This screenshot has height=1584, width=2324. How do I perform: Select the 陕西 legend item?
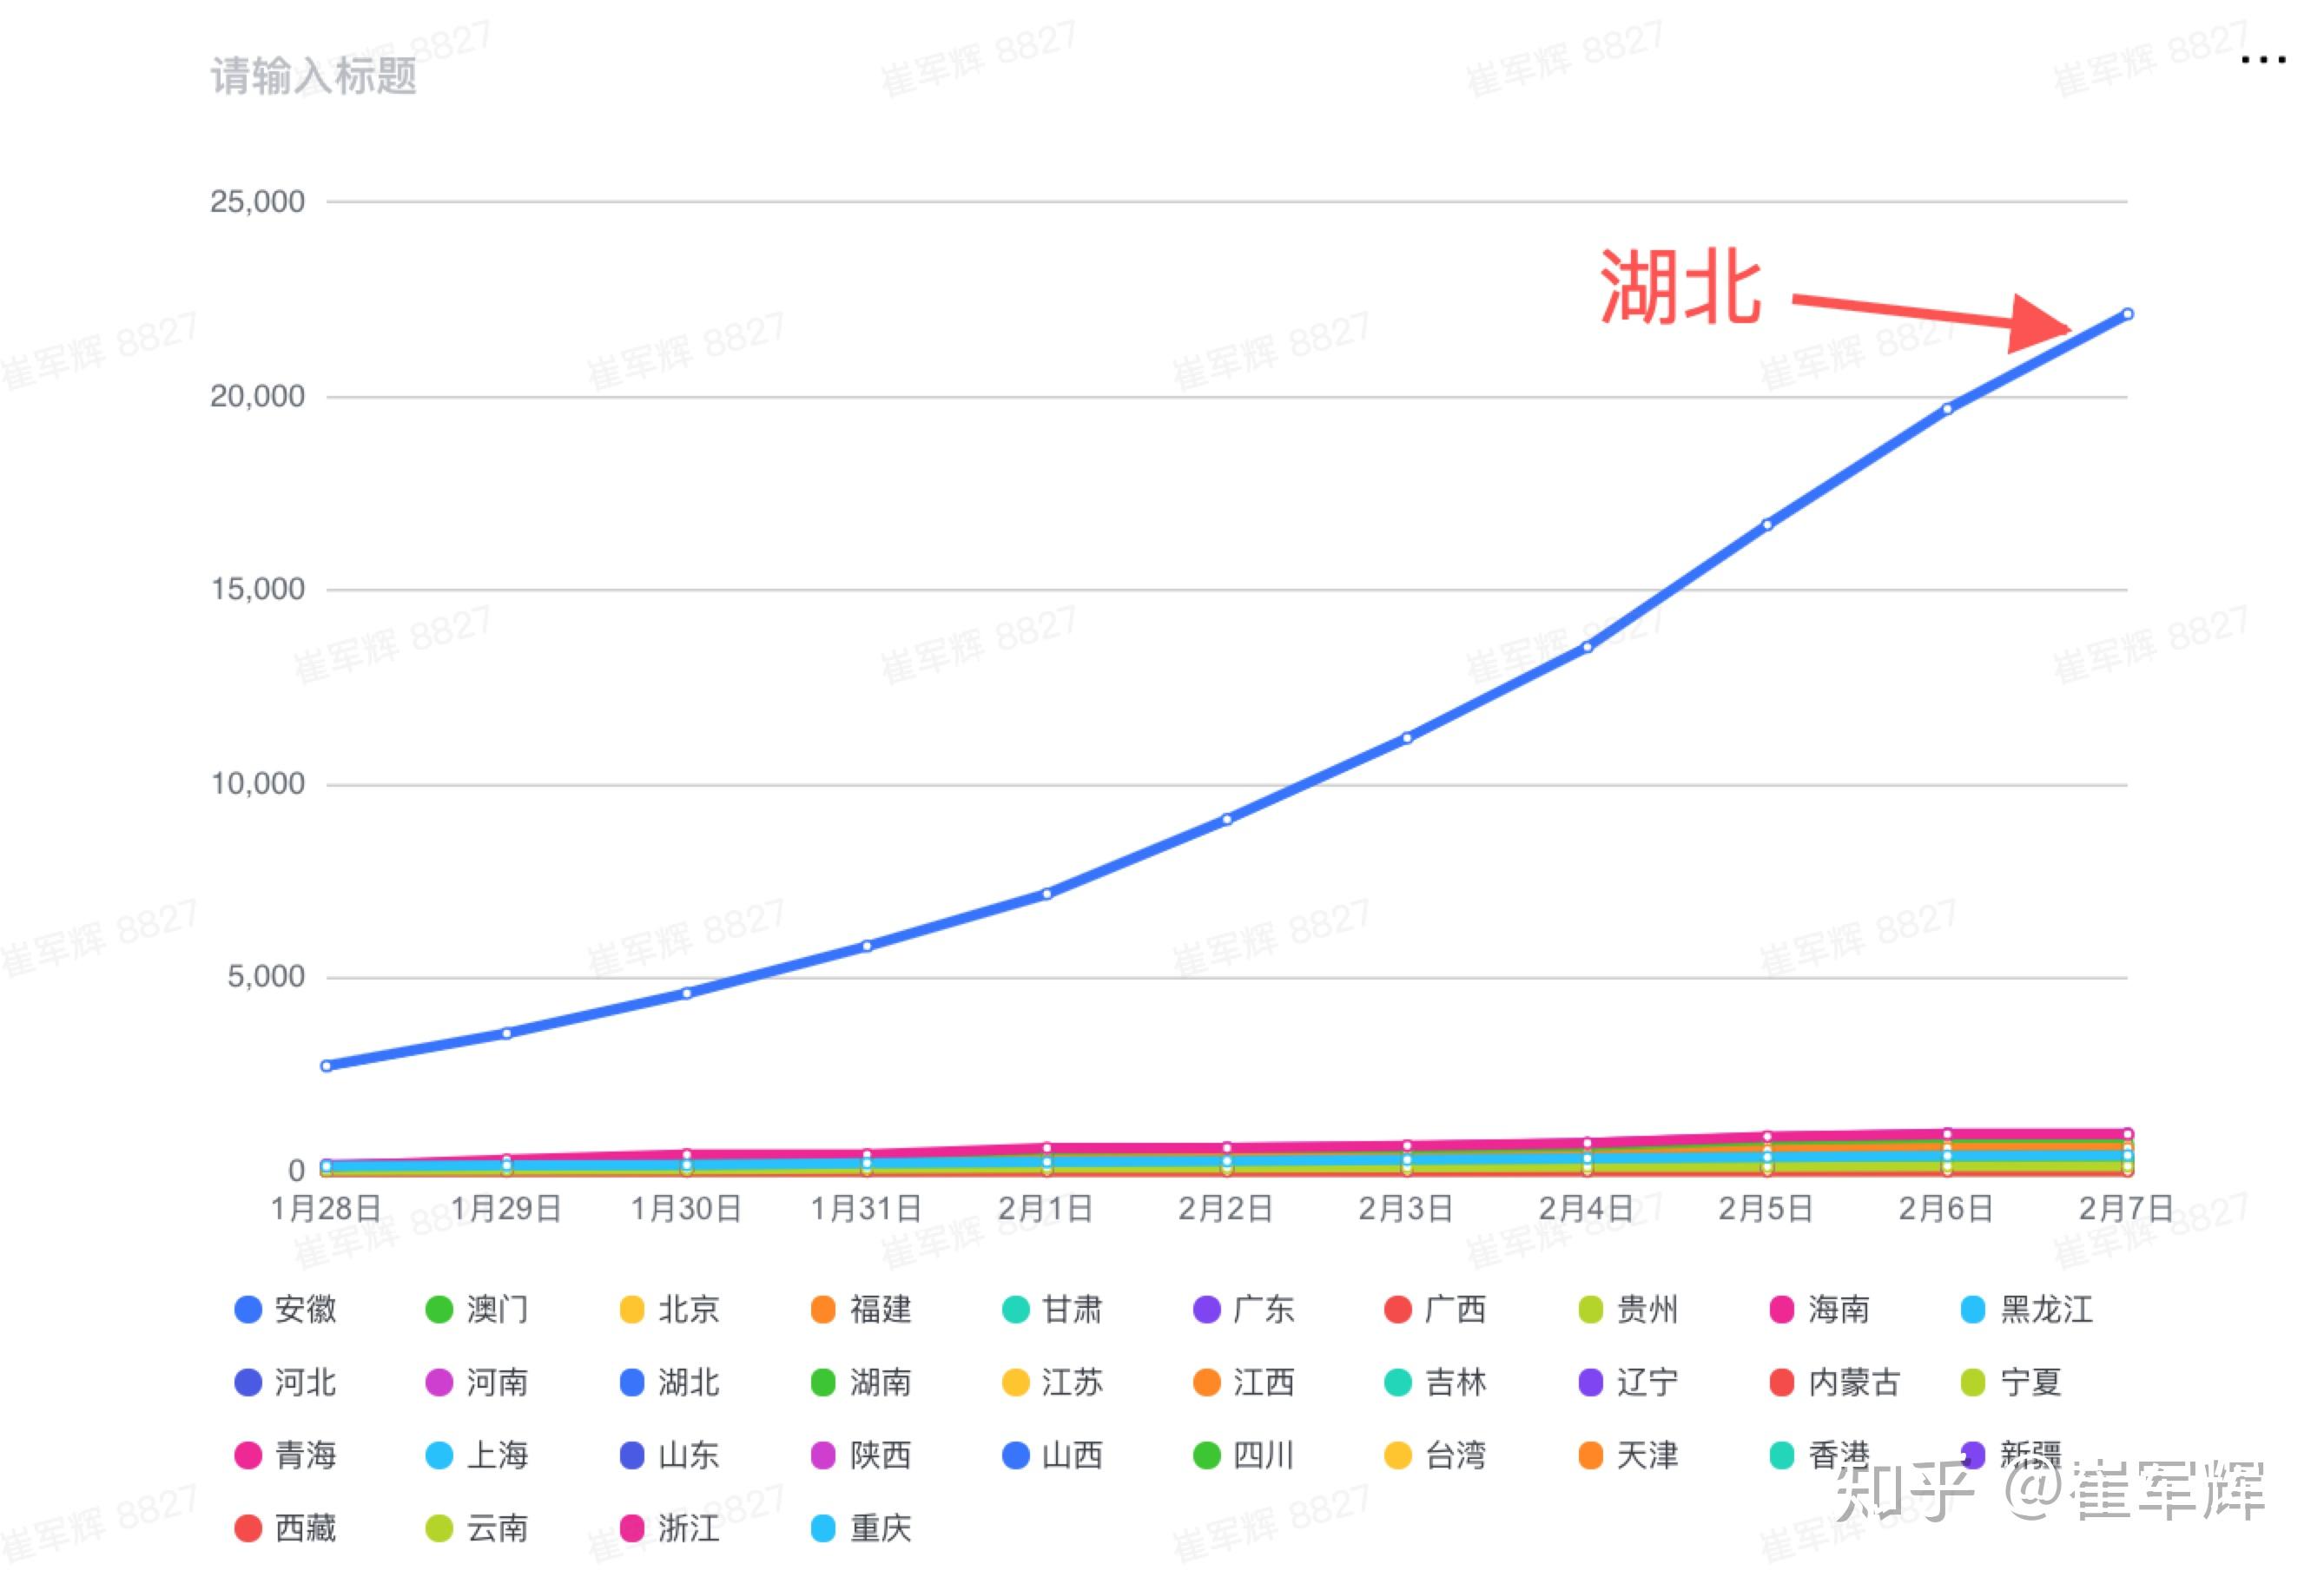click(x=861, y=1455)
